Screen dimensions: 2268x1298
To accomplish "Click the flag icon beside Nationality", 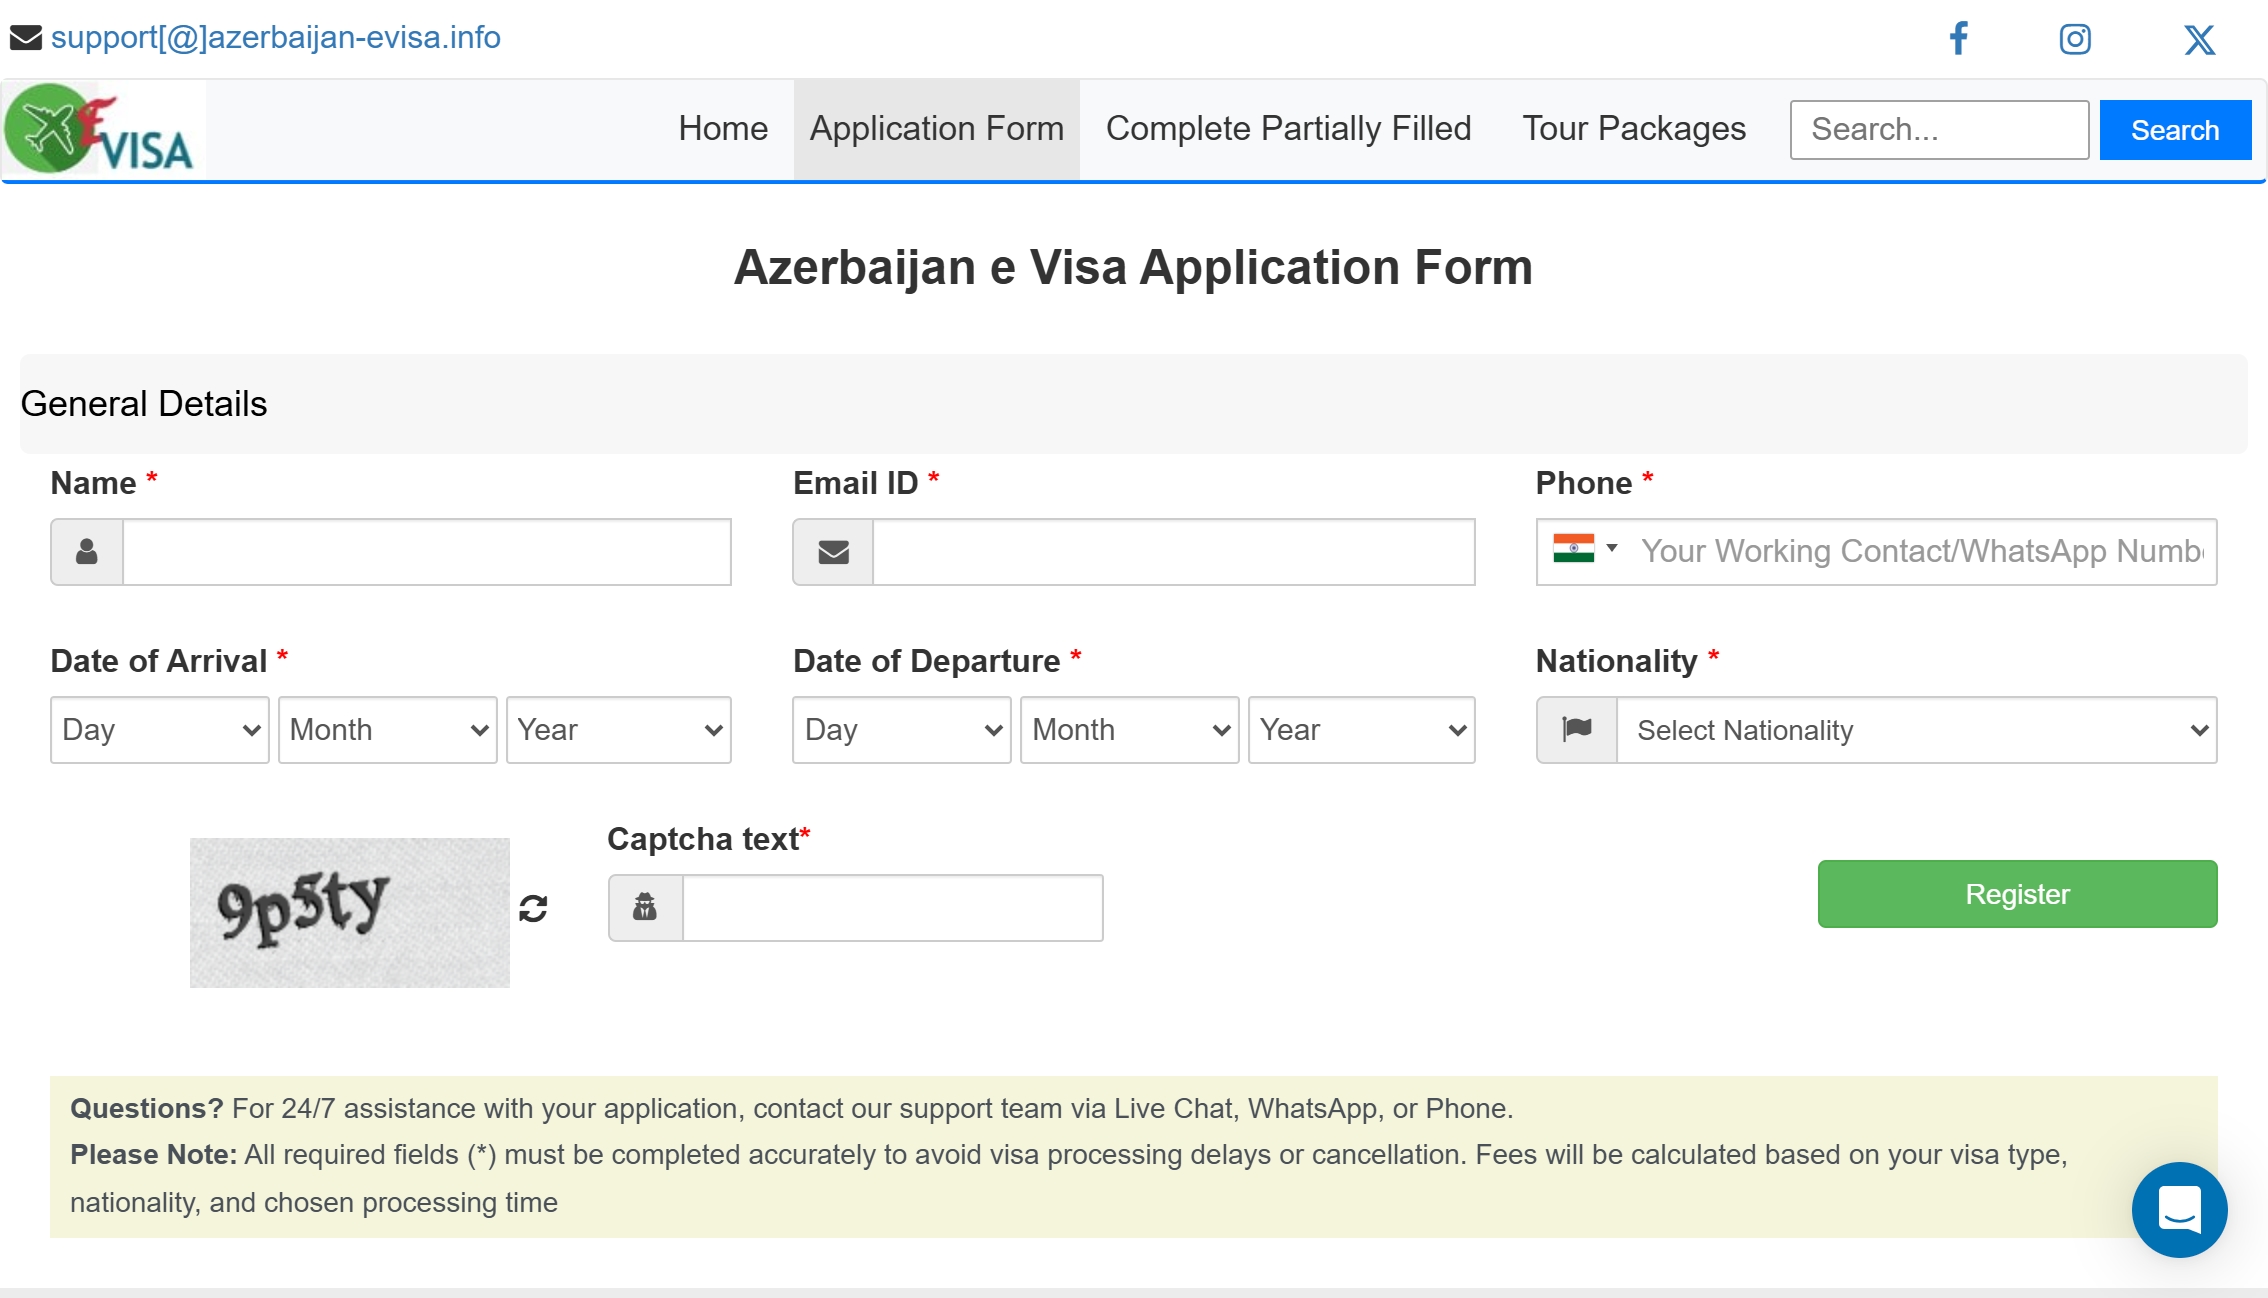I will [1577, 730].
